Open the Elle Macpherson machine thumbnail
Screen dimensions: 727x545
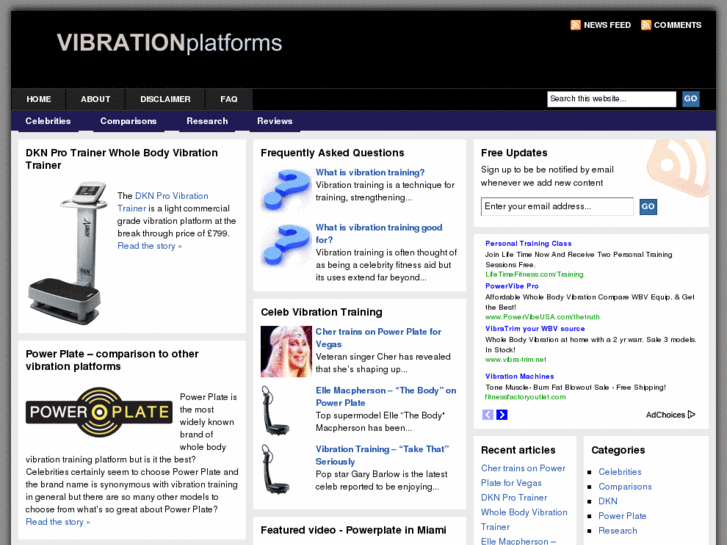[276, 411]
